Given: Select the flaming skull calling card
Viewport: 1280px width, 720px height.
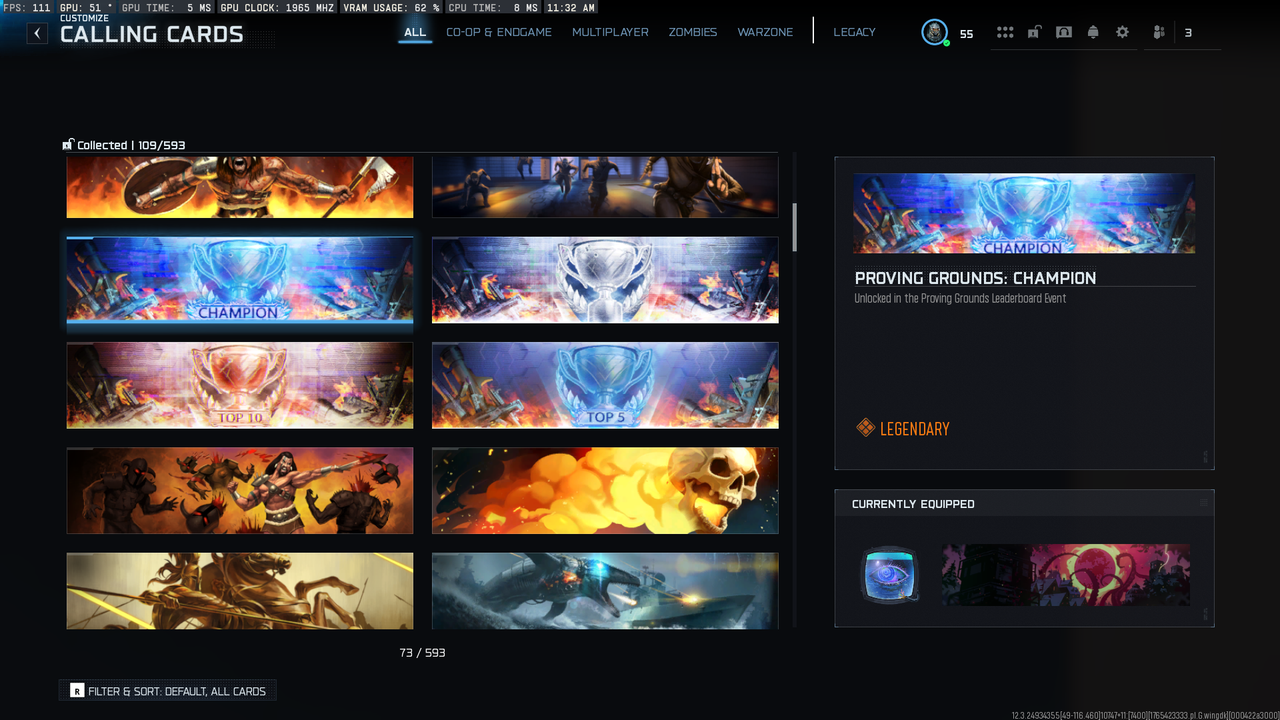Looking at the screenshot, I should tap(605, 490).
